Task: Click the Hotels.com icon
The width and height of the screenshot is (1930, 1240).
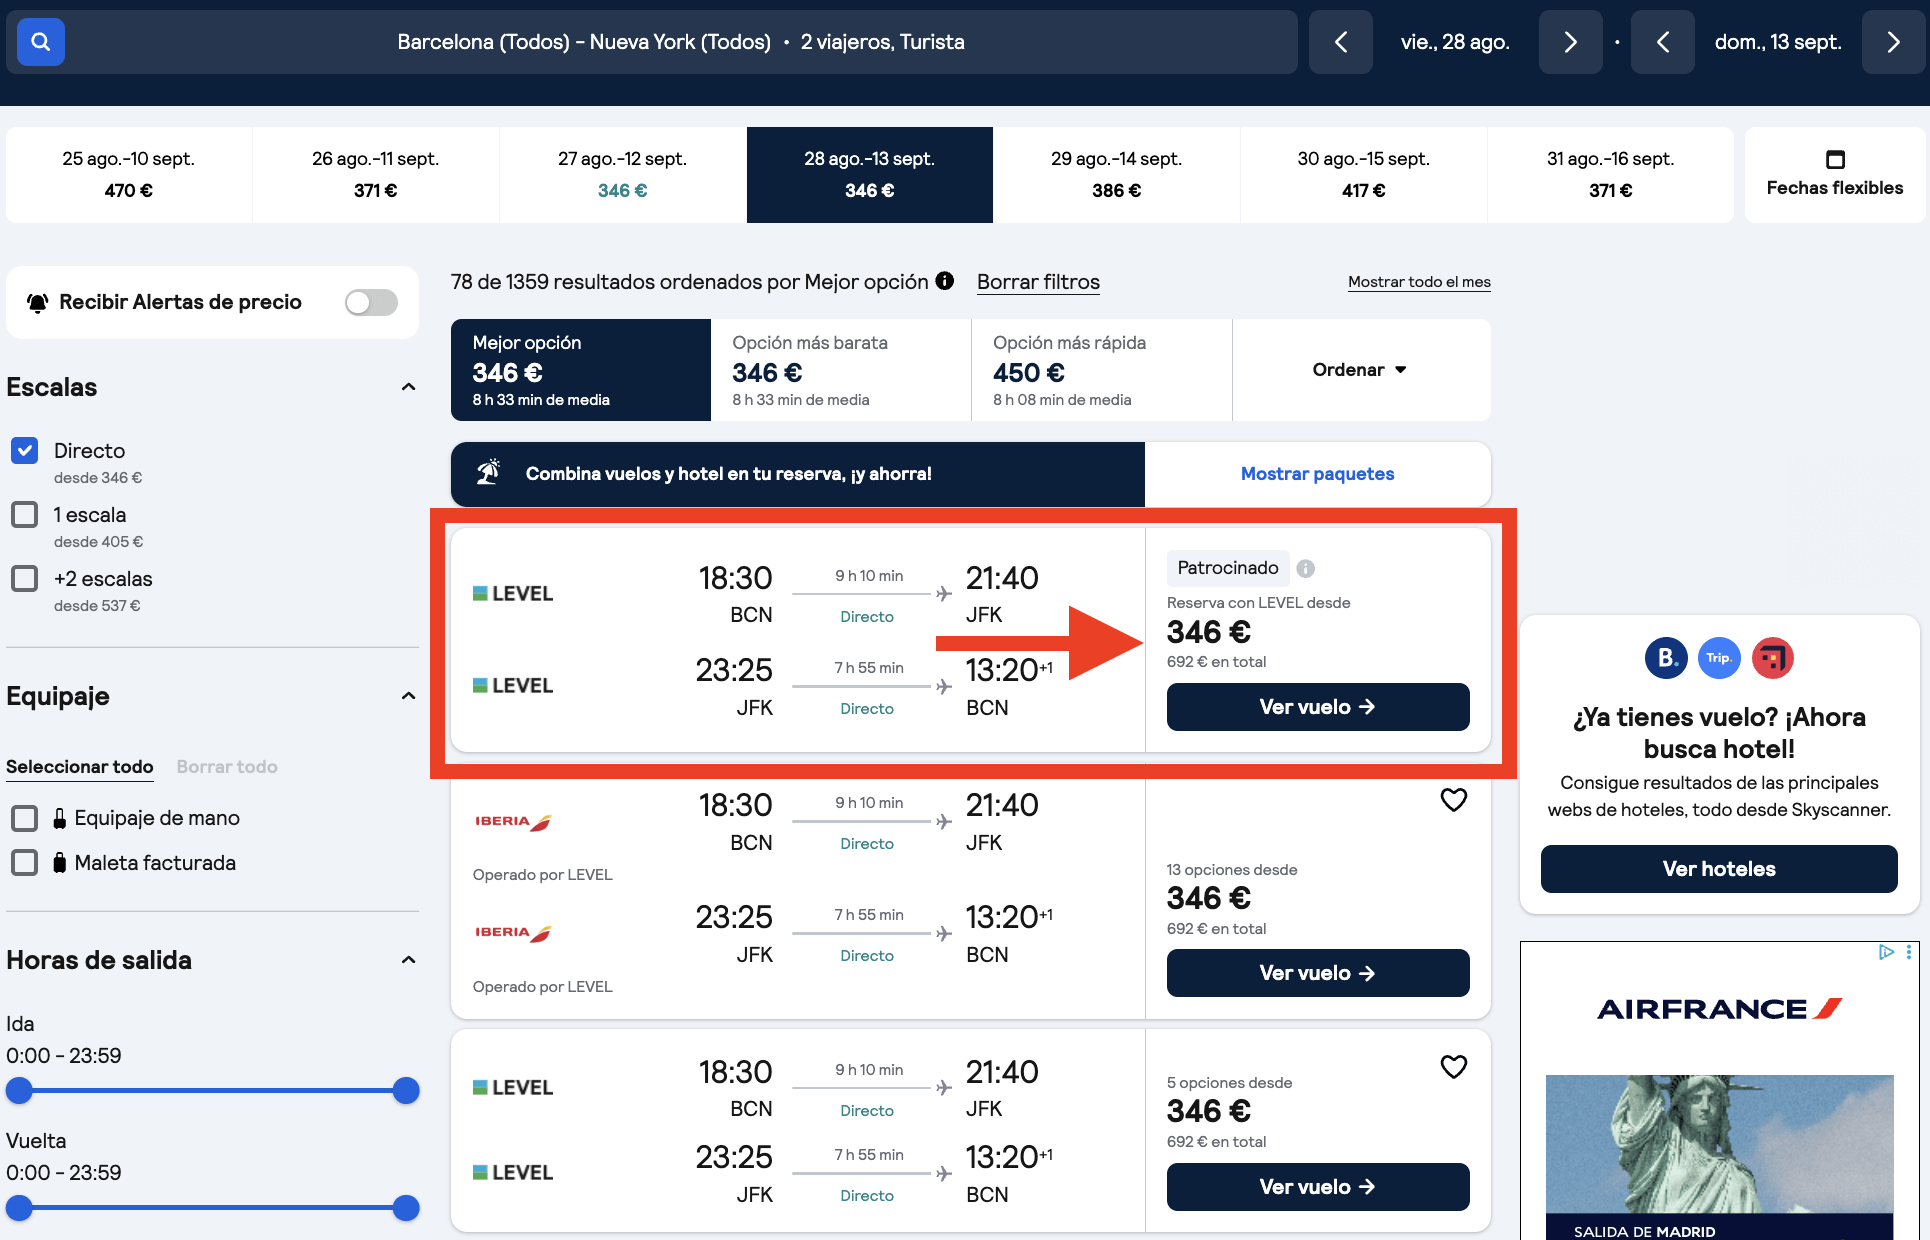Action: [x=1772, y=658]
